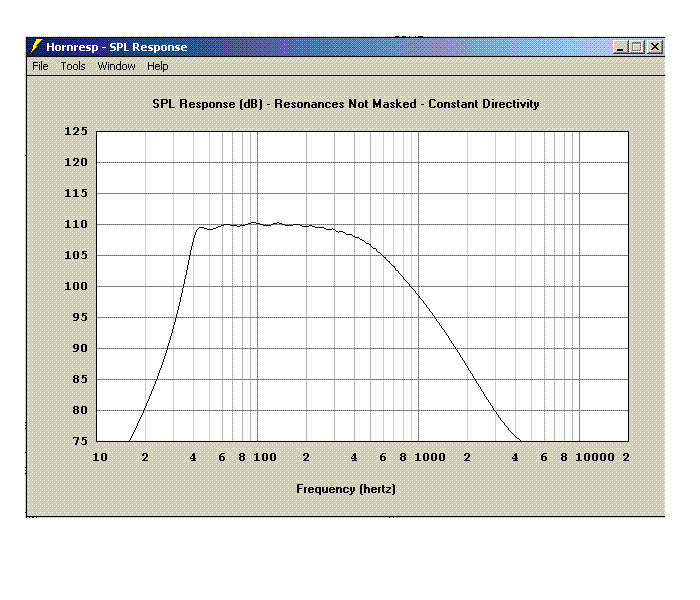This screenshot has width=700, height=600.
Task: Close the Hornresp SPL Response window
Action: coord(654,47)
